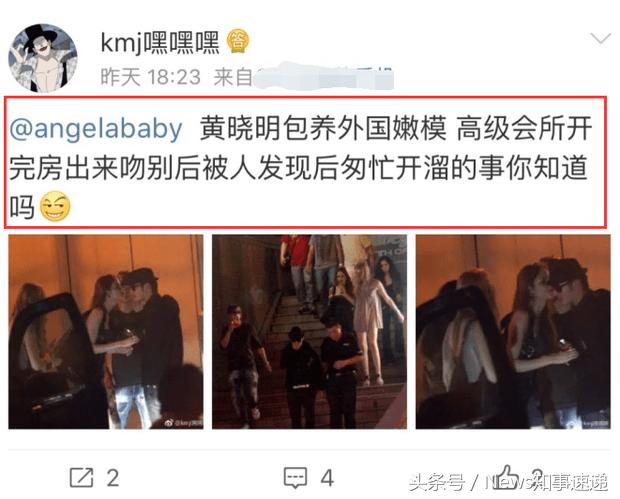
Task: Open the highlighted post text body
Action: (x=305, y=162)
